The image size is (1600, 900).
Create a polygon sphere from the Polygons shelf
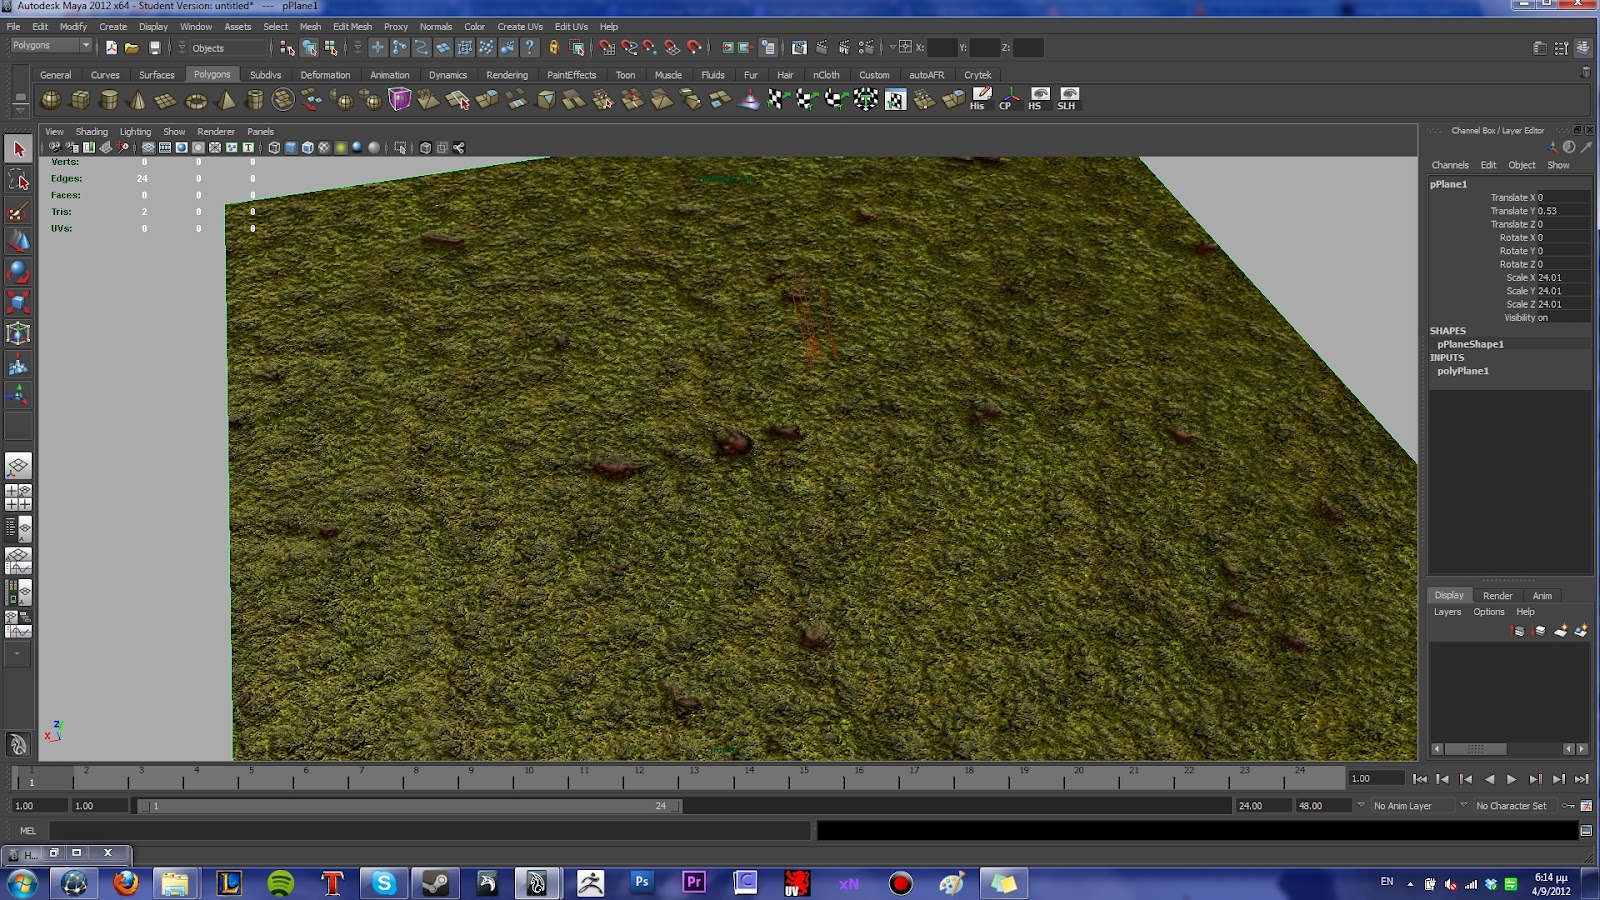tap(52, 100)
